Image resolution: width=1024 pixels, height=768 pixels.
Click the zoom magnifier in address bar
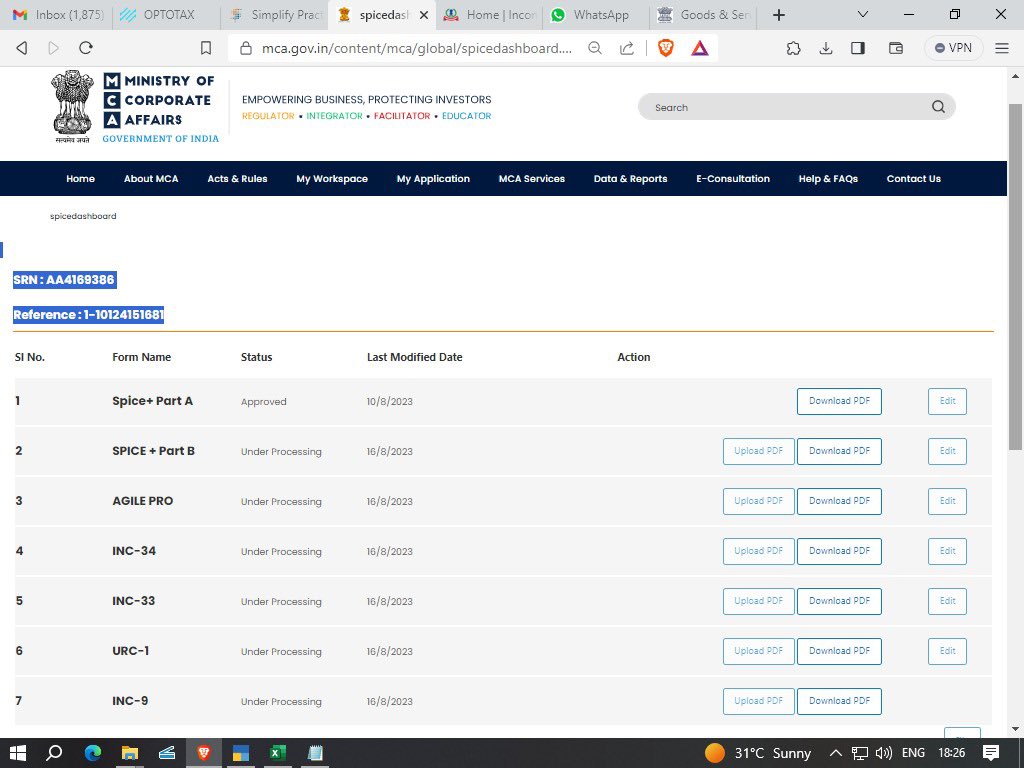point(594,48)
